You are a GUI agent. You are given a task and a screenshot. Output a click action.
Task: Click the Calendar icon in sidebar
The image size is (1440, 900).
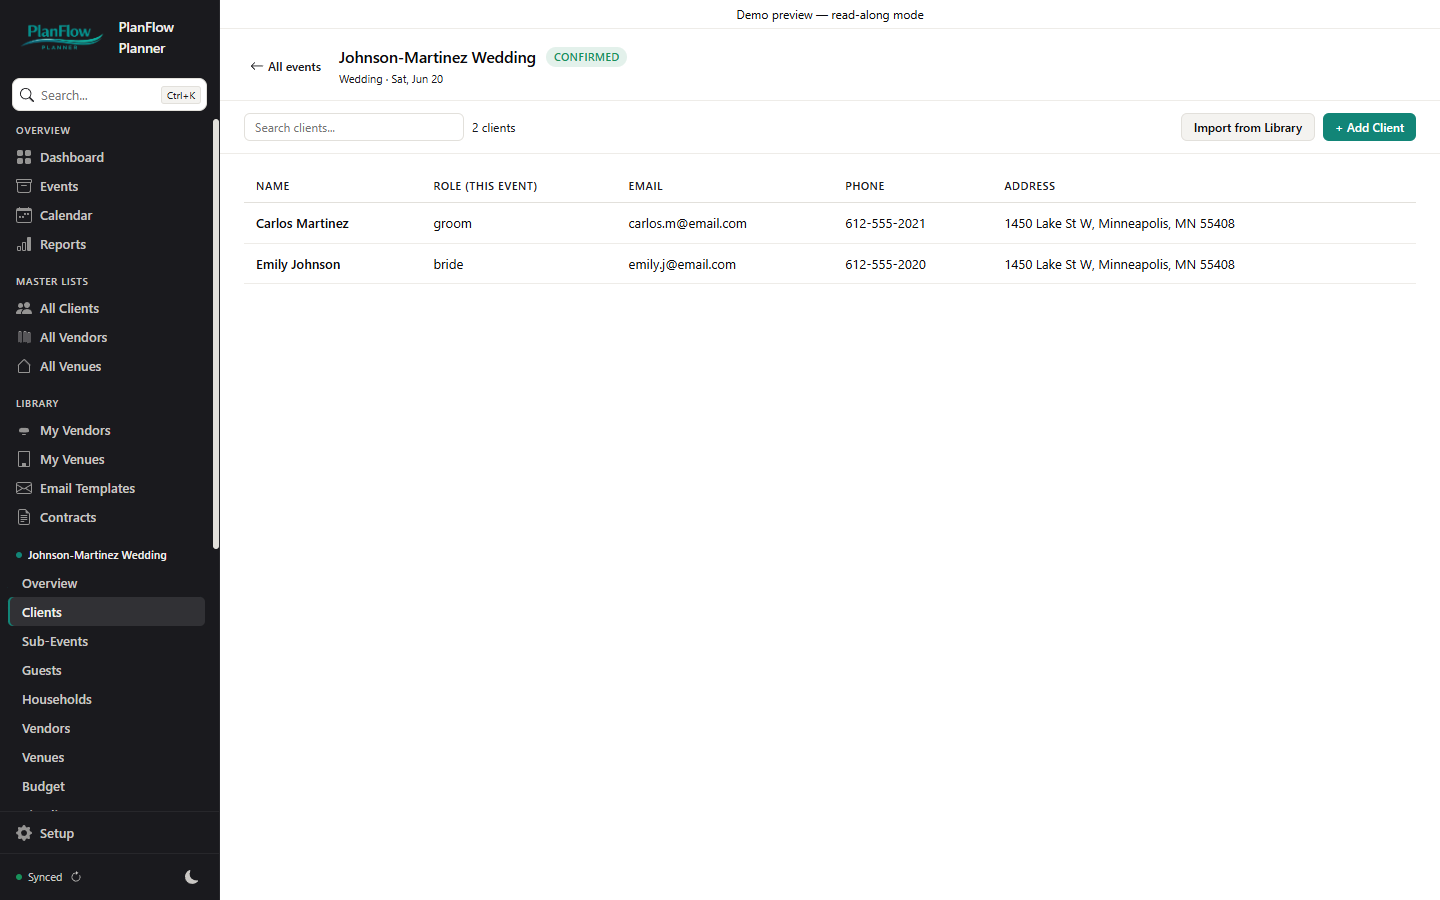(24, 215)
